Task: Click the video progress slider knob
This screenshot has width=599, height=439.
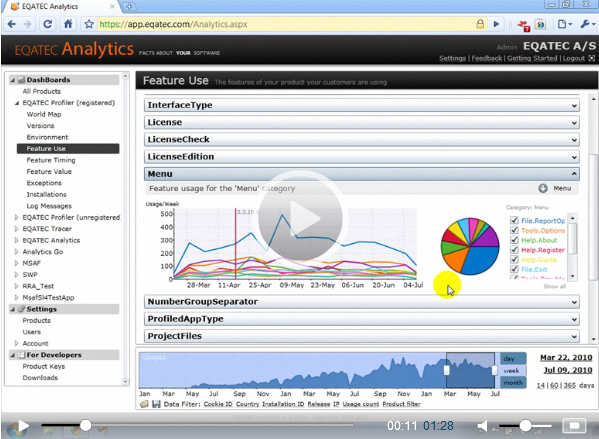Action: tap(86, 425)
